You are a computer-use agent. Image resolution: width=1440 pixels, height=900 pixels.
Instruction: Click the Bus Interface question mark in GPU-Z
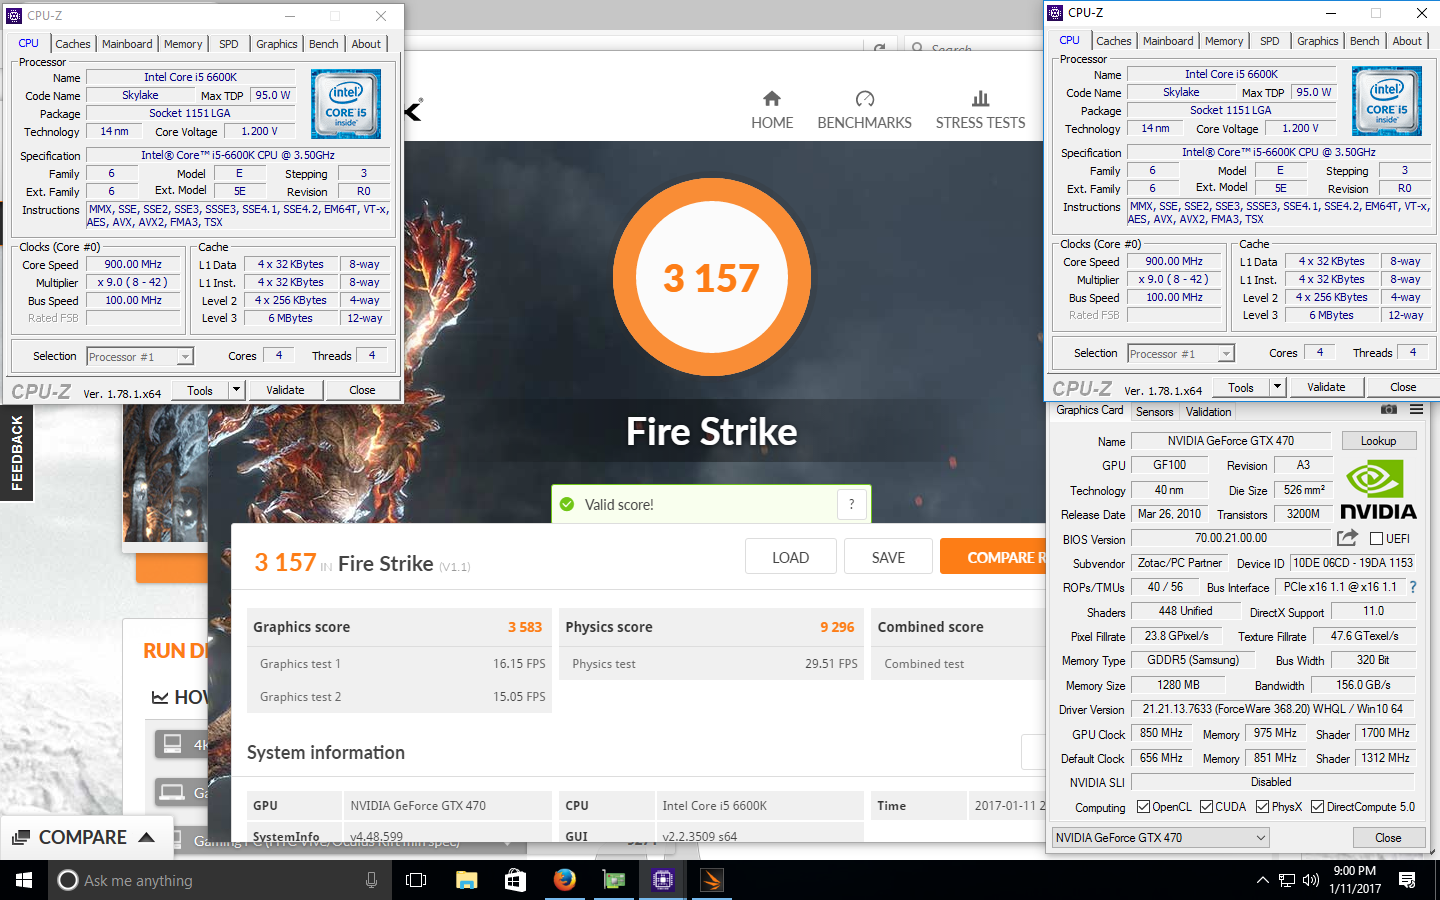pyautogui.click(x=1413, y=587)
